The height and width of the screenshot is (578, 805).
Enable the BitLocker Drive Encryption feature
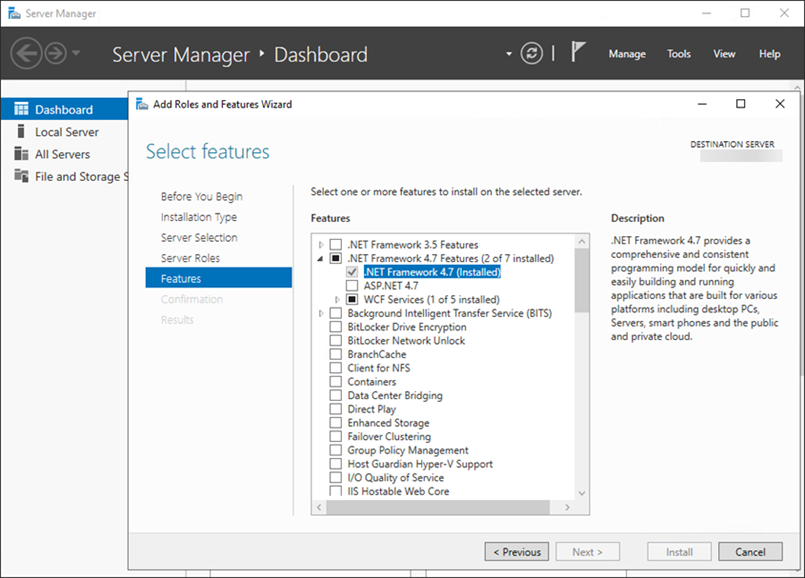[x=337, y=326]
